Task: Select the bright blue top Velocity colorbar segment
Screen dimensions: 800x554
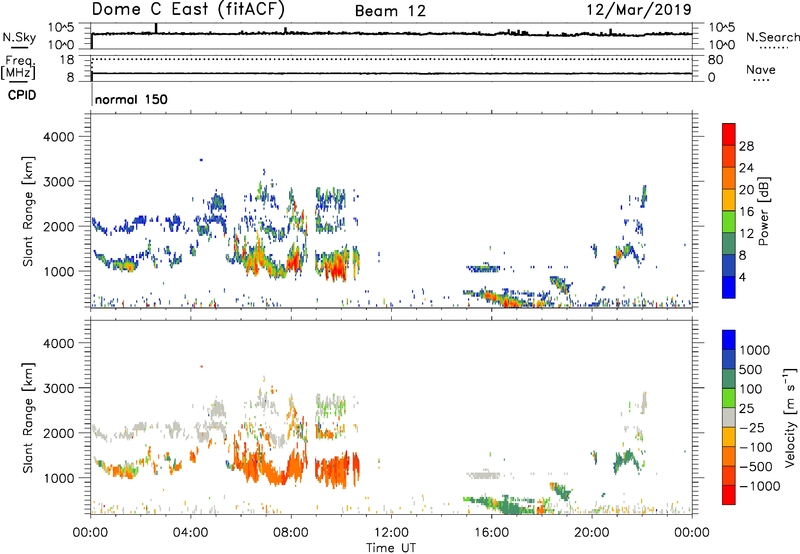Action: tap(729, 340)
